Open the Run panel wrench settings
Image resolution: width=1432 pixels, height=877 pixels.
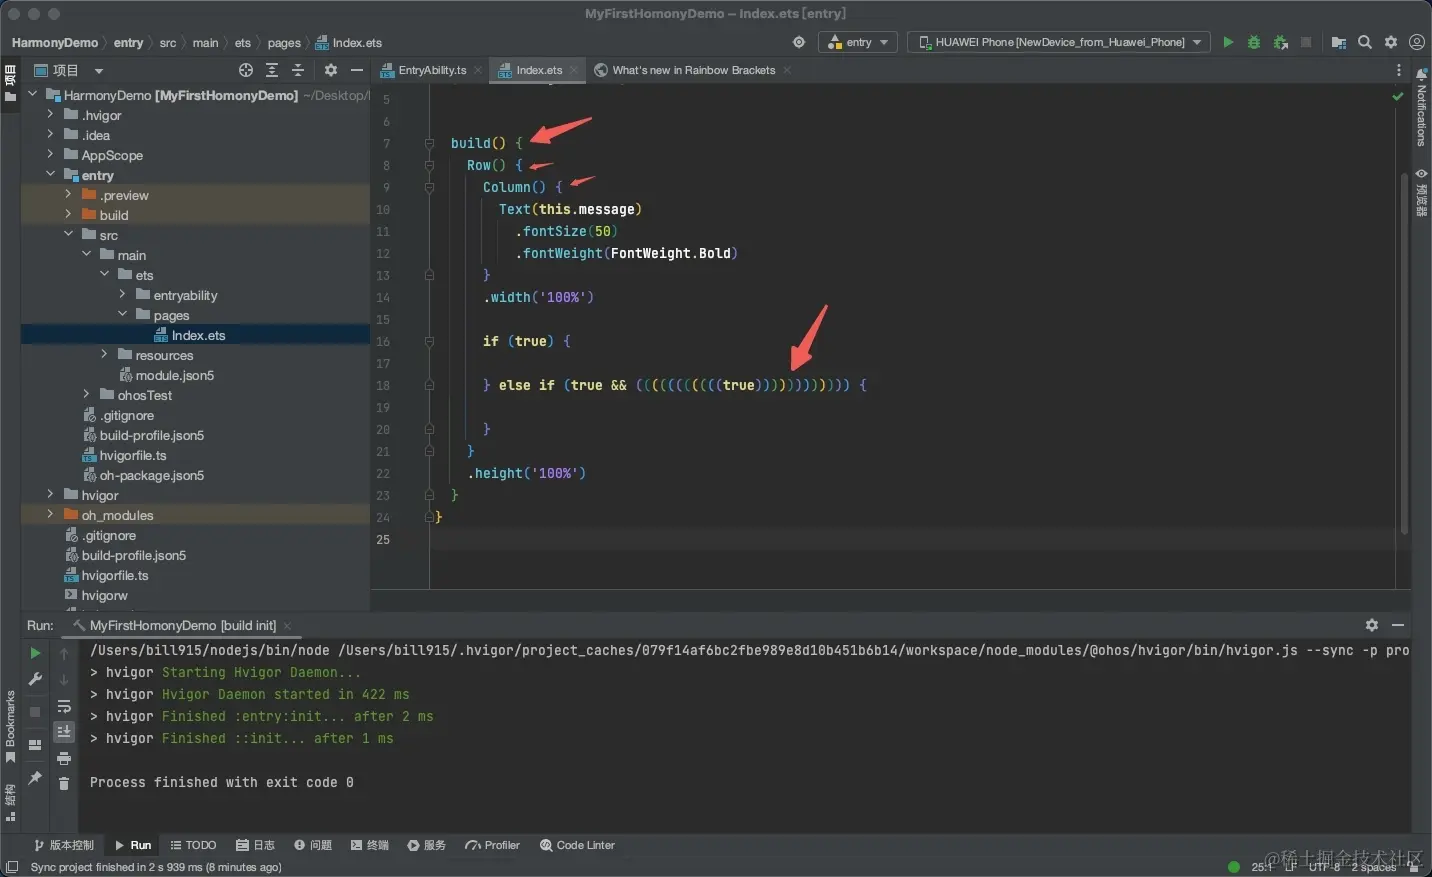point(35,679)
